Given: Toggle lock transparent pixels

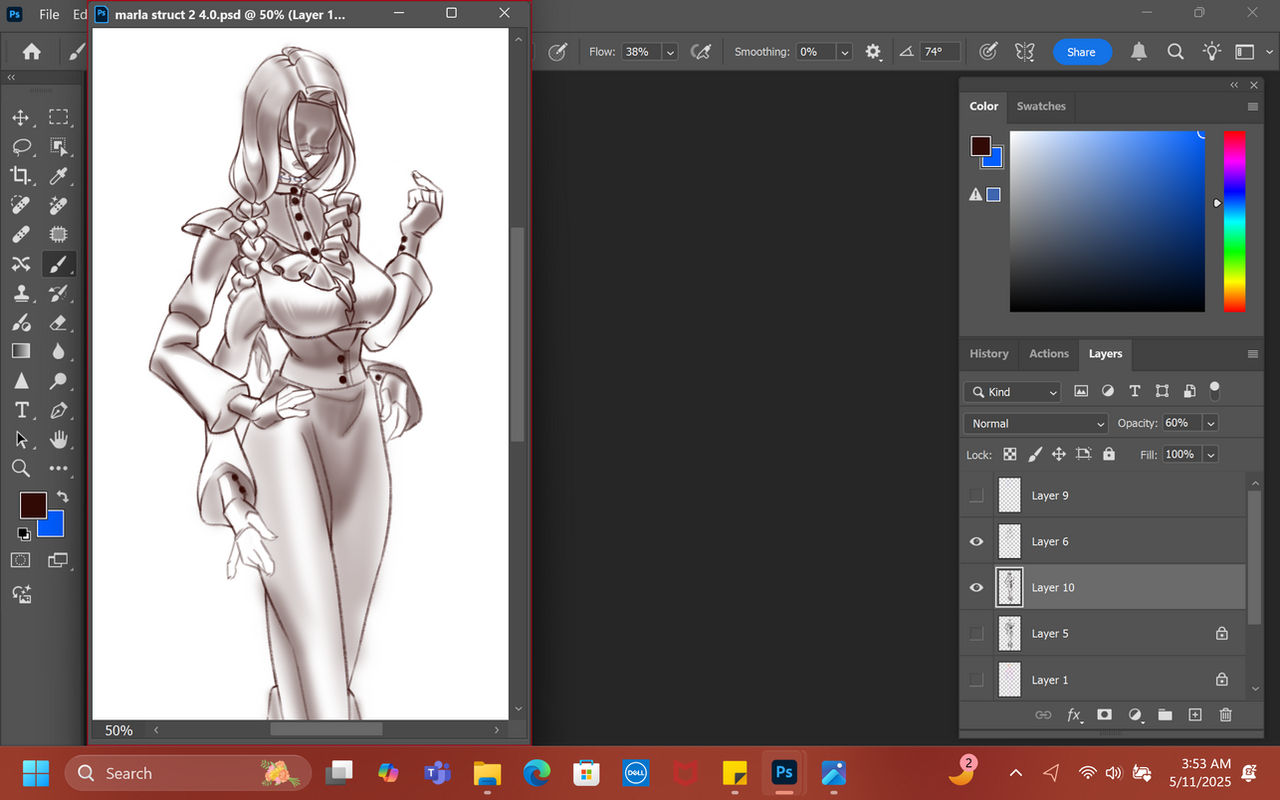Looking at the screenshot, I should [1010, 454].
